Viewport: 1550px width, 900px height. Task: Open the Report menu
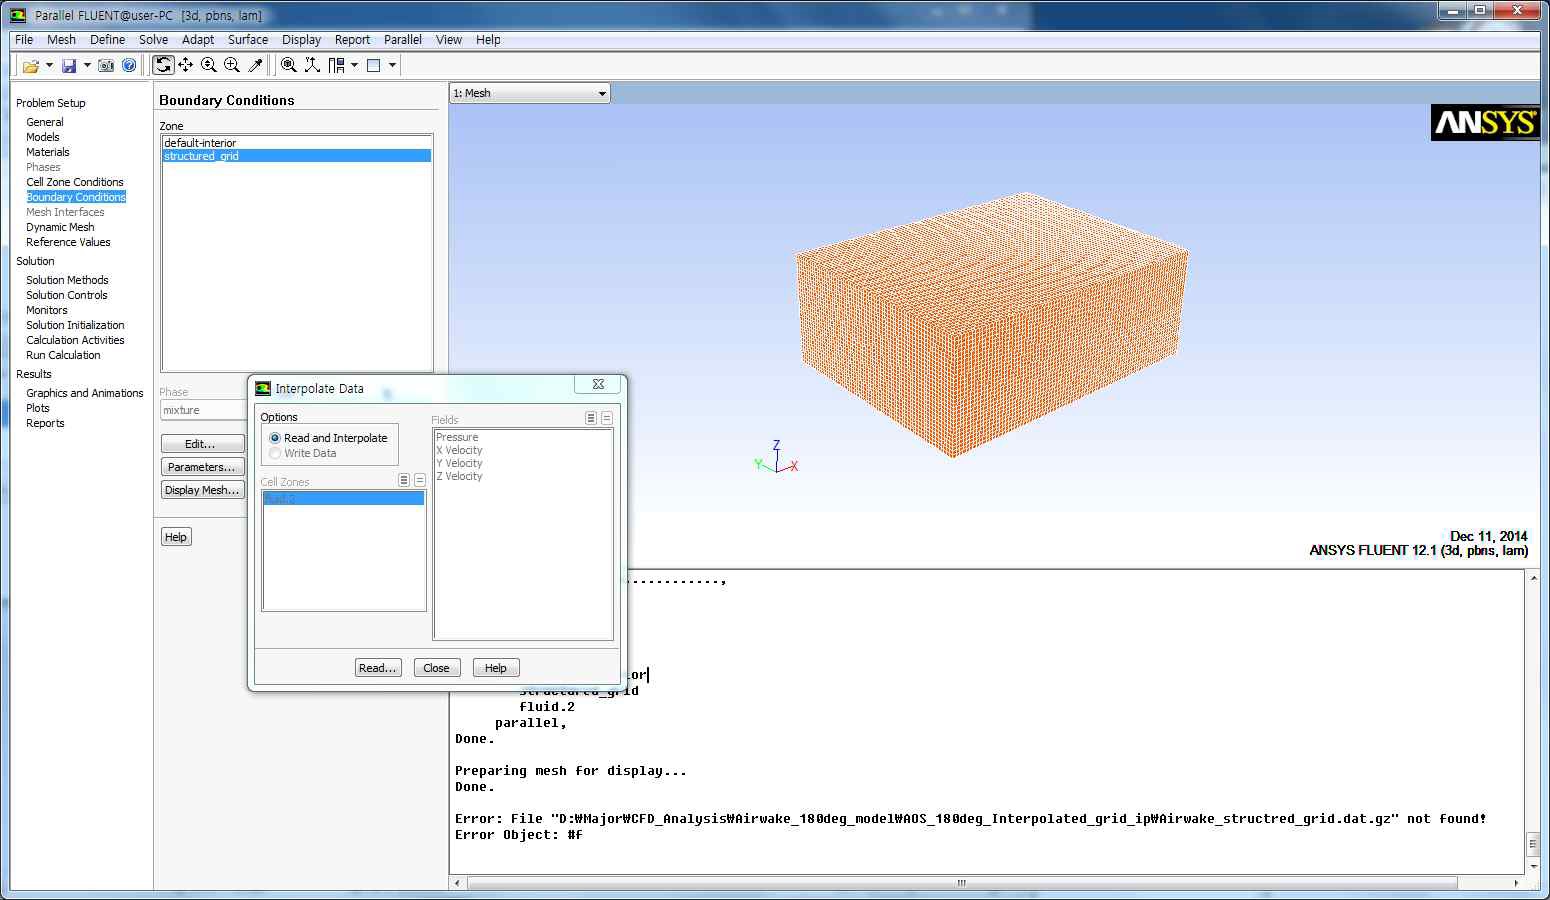point(352,40)
